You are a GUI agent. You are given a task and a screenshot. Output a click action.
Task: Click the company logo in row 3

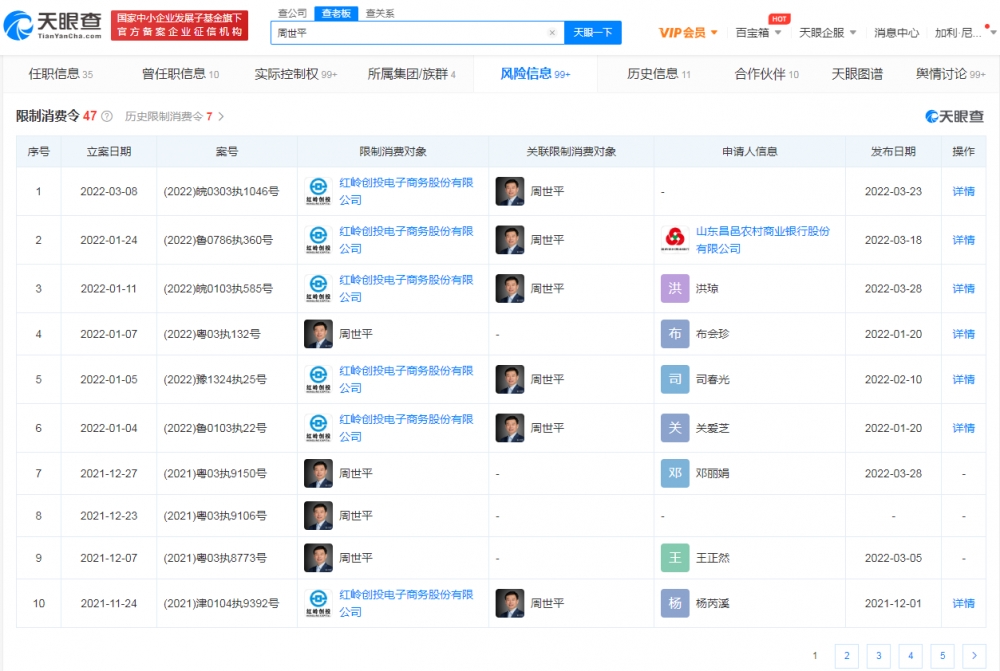(318, 288)
